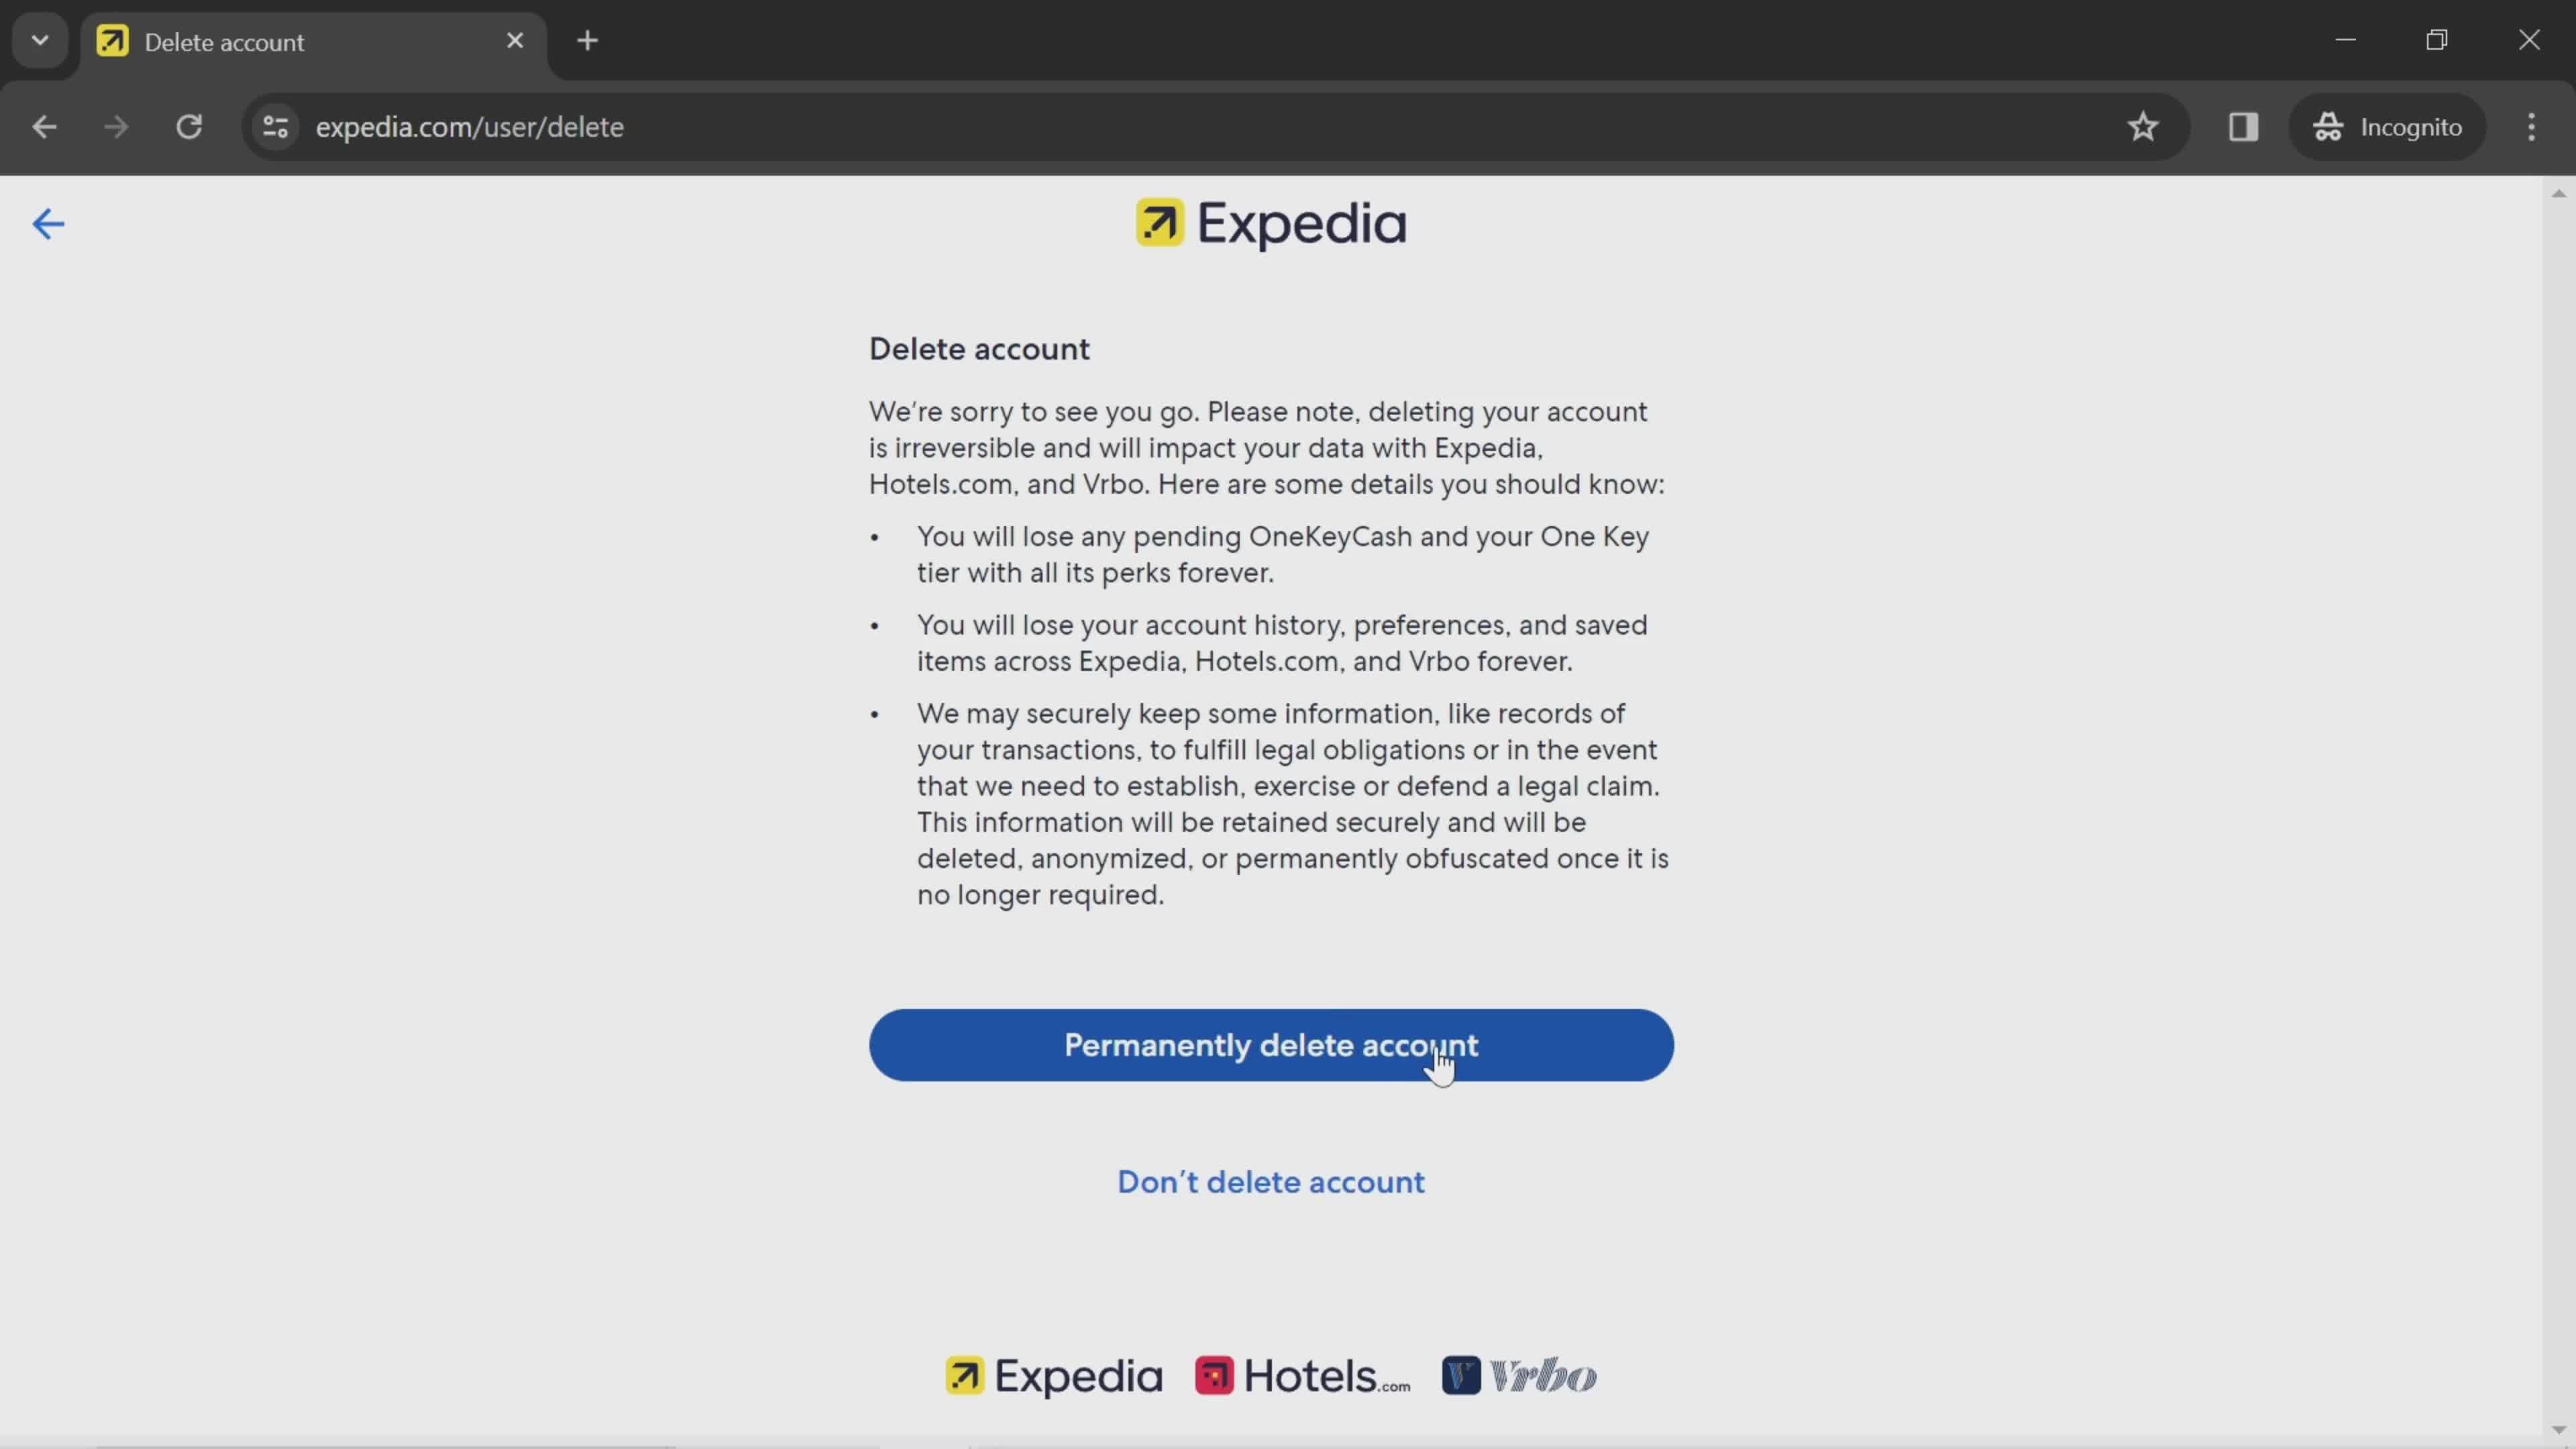The height and width of the screenshot is (1449, 2576).
Task: Click text 'You will lose your account history'
Action: pos(1131,625)
